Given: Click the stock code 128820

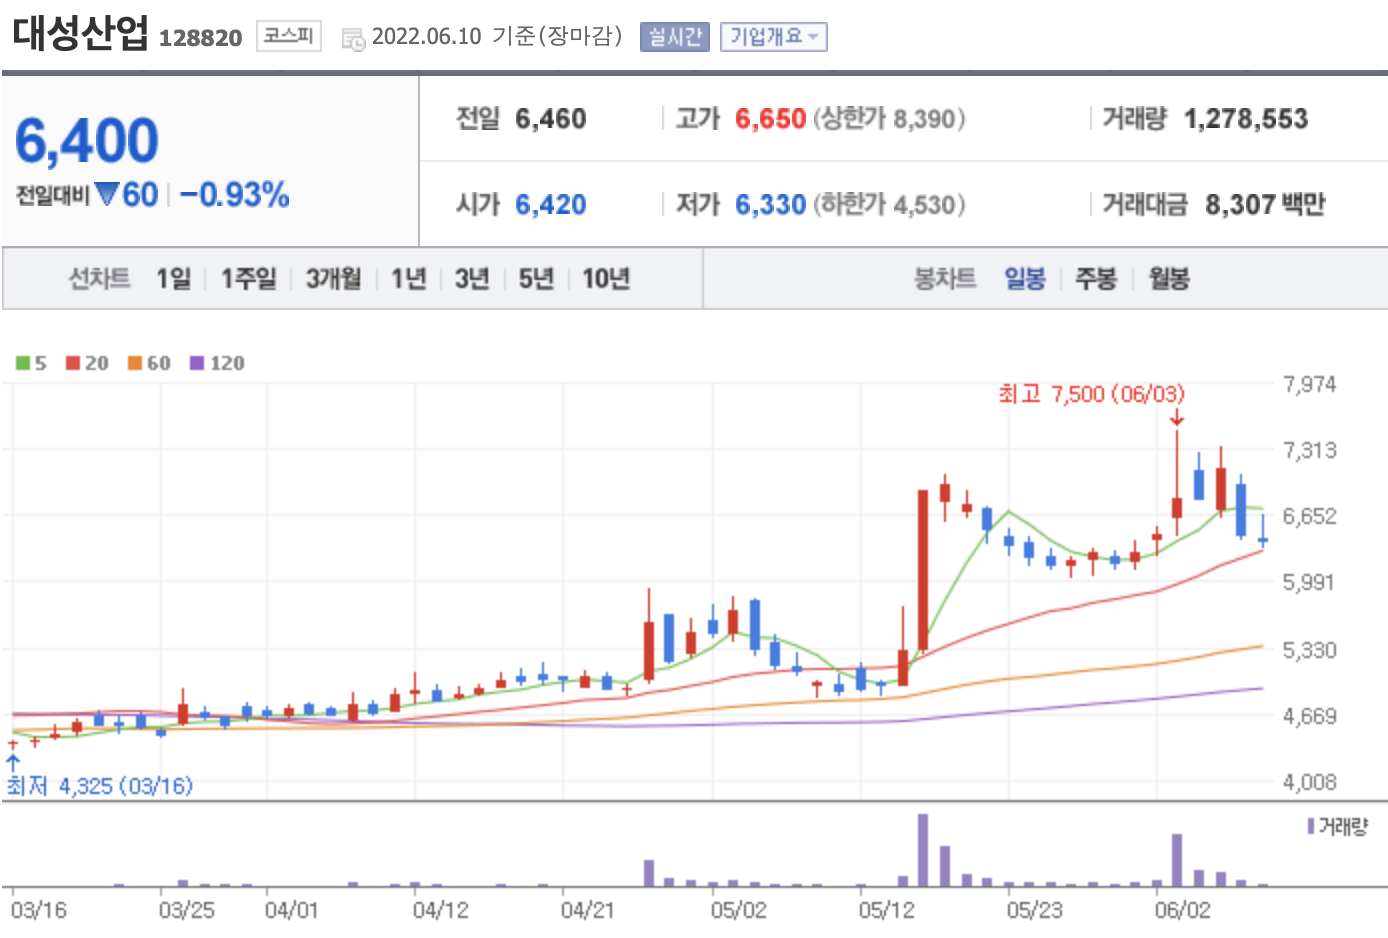Looking at the screenshot, I should 200,38.
